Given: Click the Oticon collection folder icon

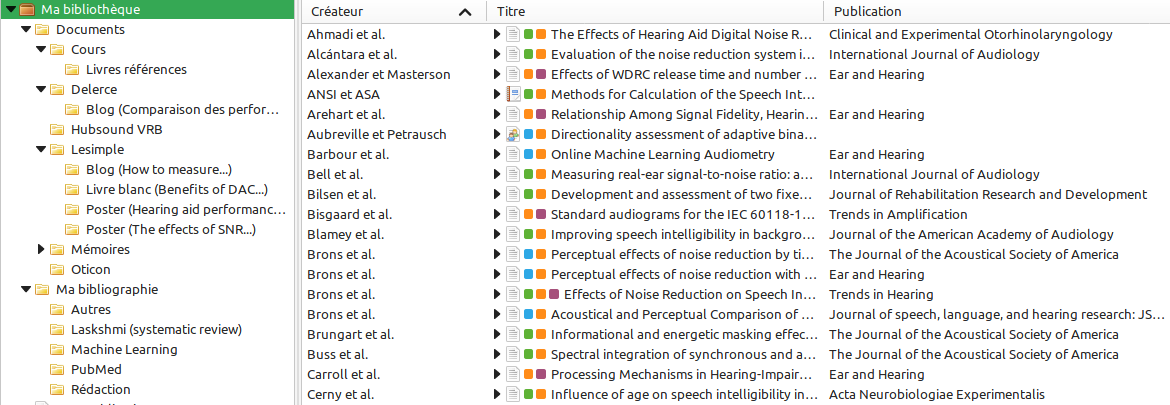Looking at the screenshot, I should click(x=57, y=270).
